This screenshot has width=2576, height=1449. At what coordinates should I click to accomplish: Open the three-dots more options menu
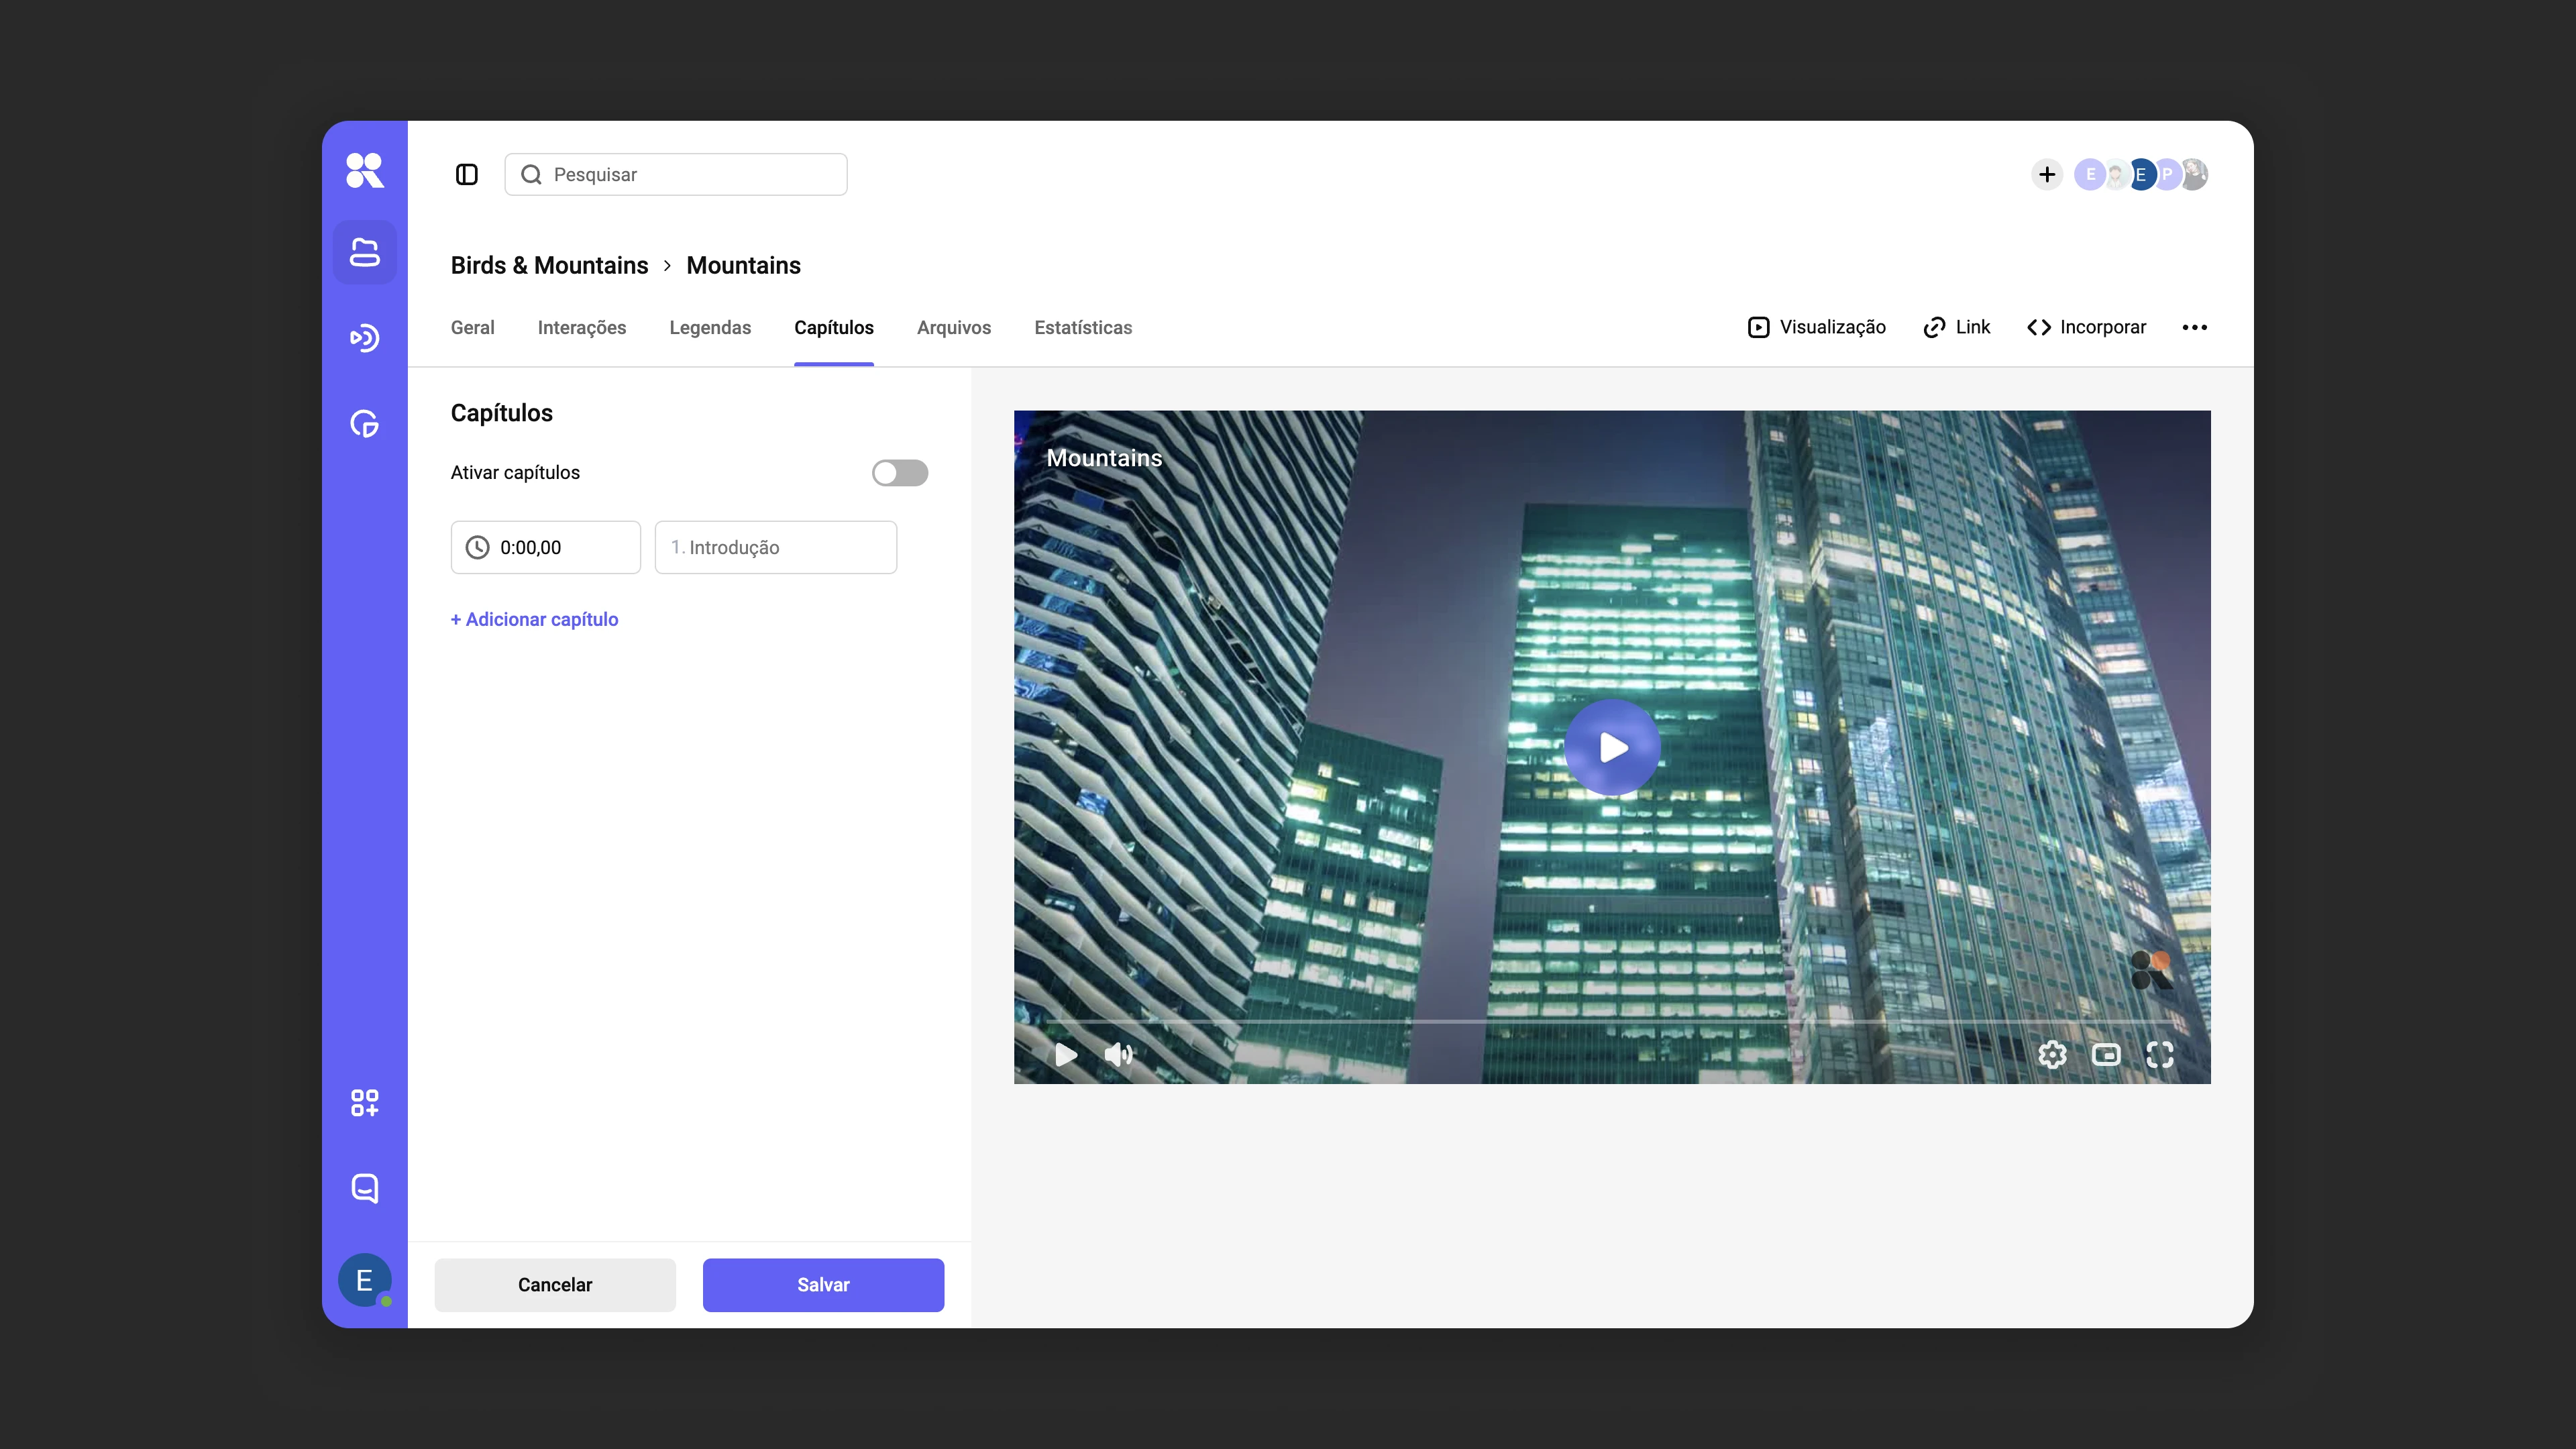(x=2195, y=327)
